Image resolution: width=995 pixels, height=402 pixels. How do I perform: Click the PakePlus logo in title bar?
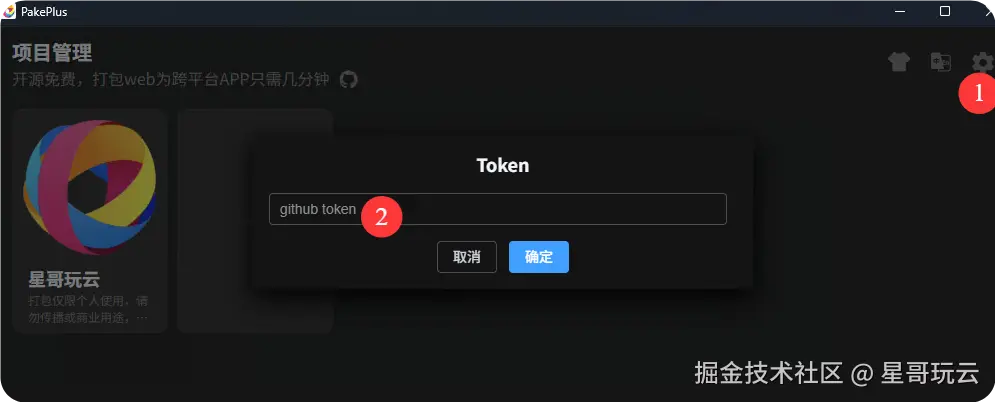click(x=9, y=11)
